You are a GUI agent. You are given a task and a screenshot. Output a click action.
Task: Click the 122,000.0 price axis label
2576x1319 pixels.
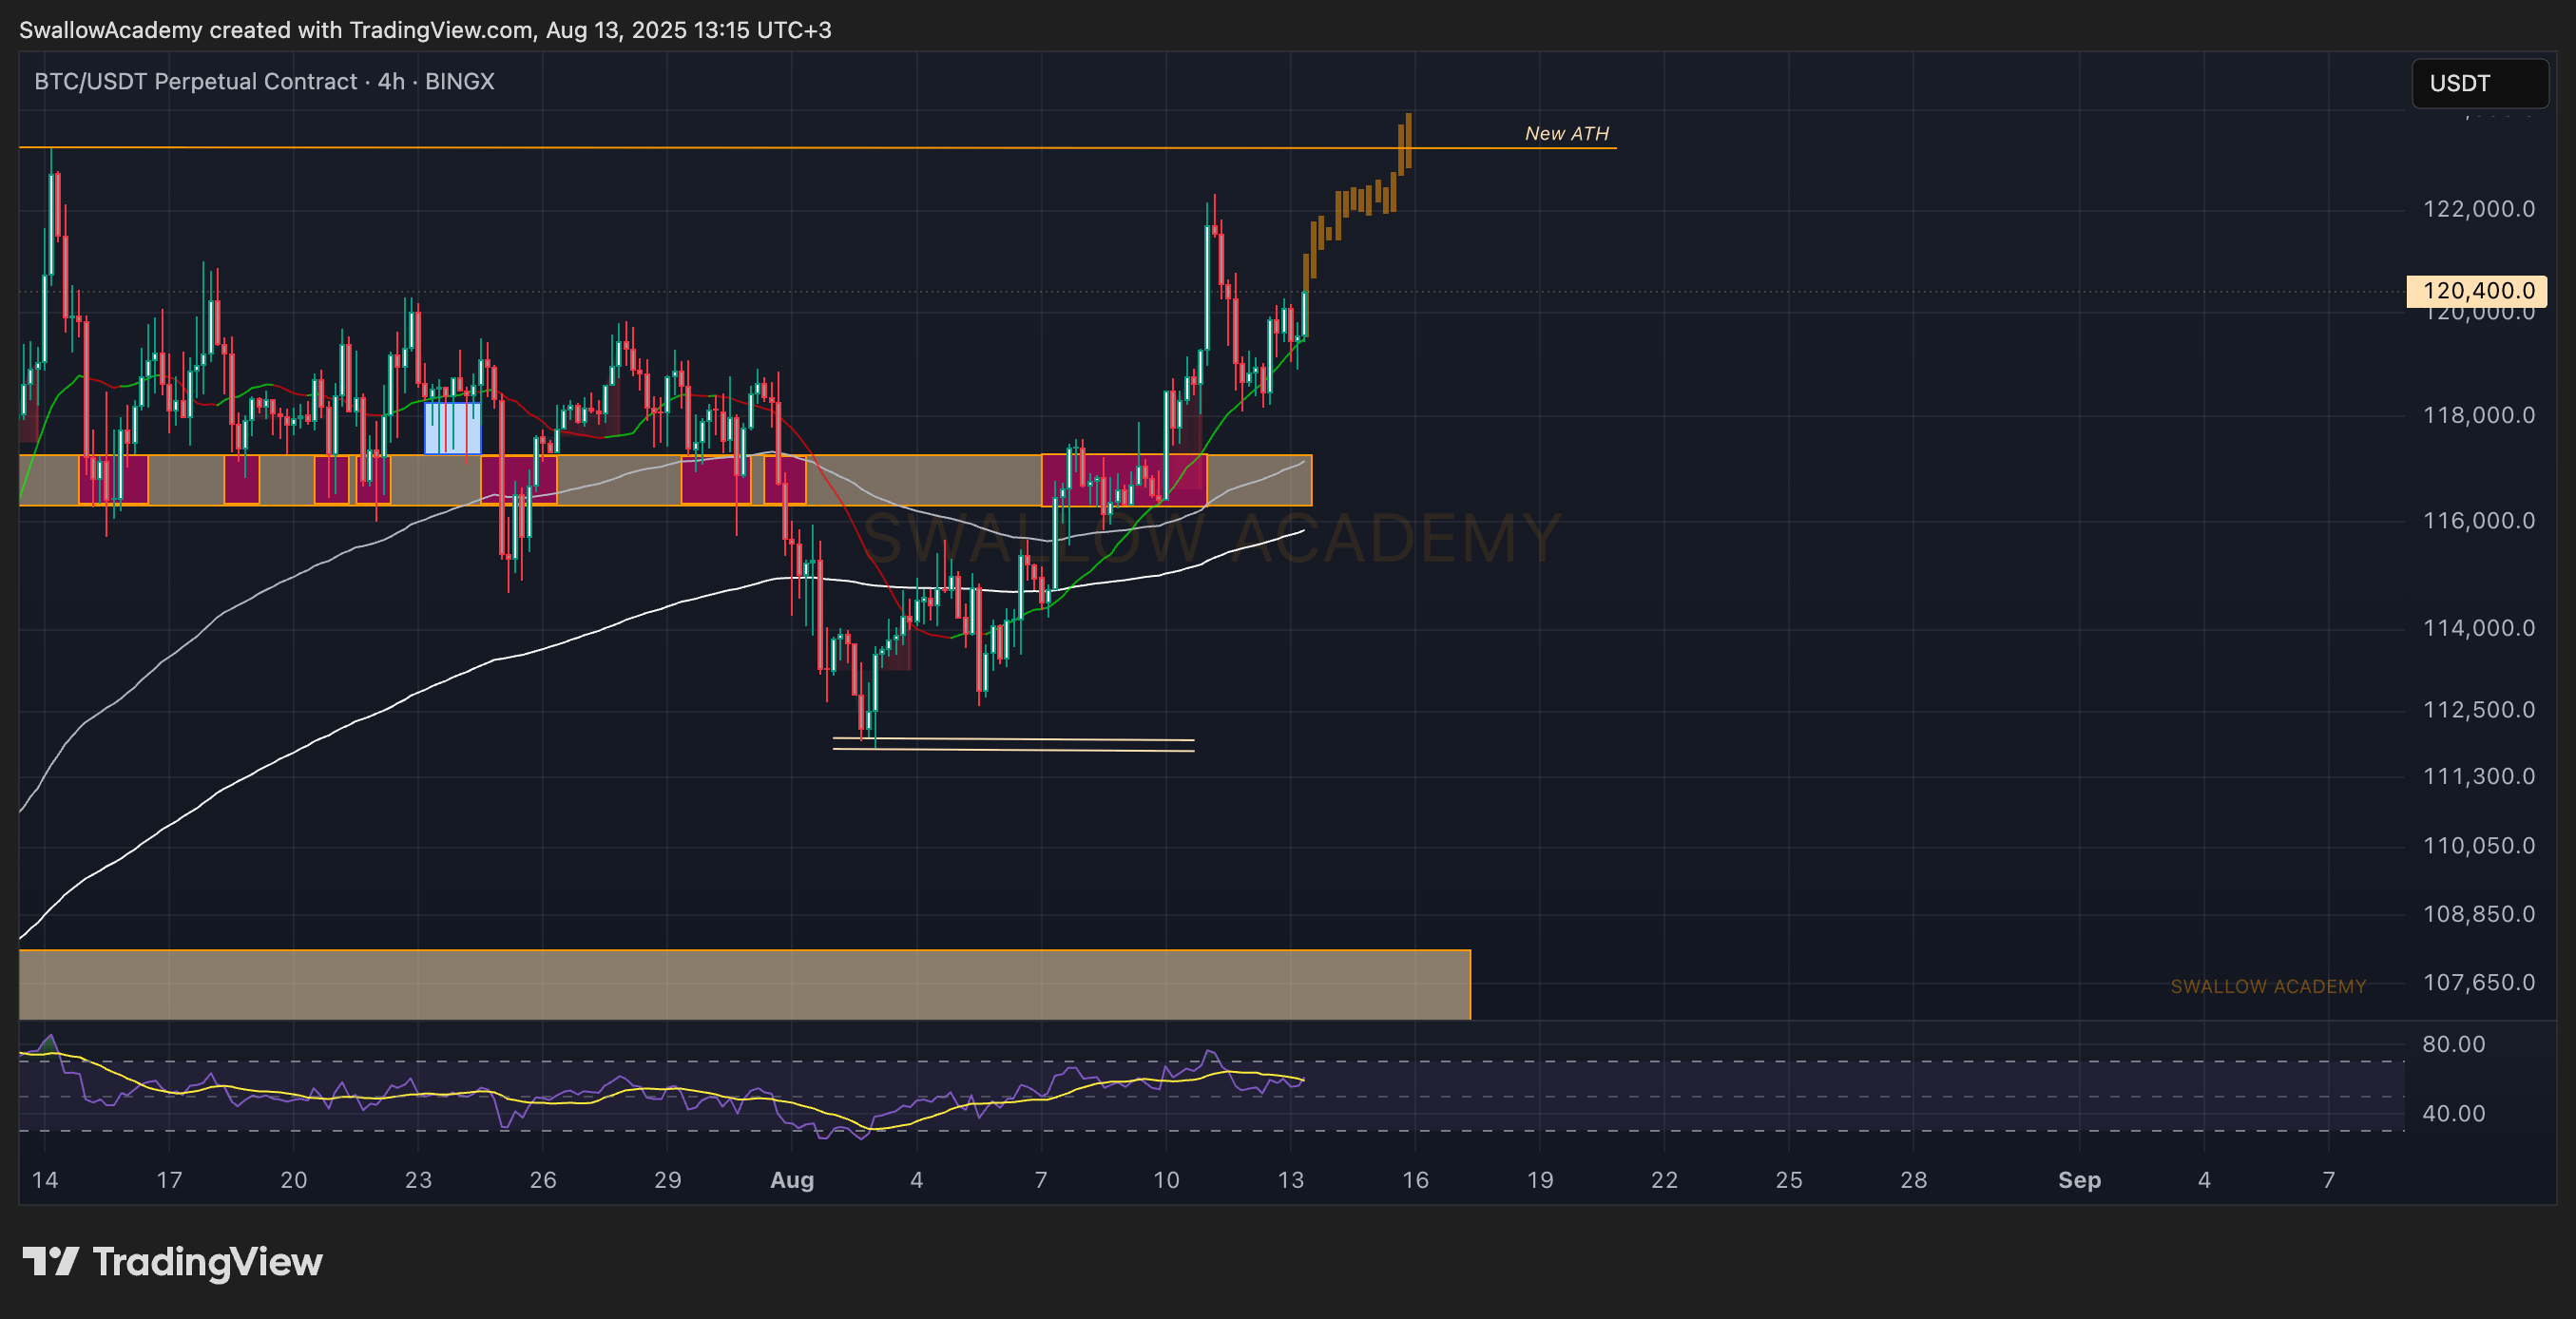2478,209
